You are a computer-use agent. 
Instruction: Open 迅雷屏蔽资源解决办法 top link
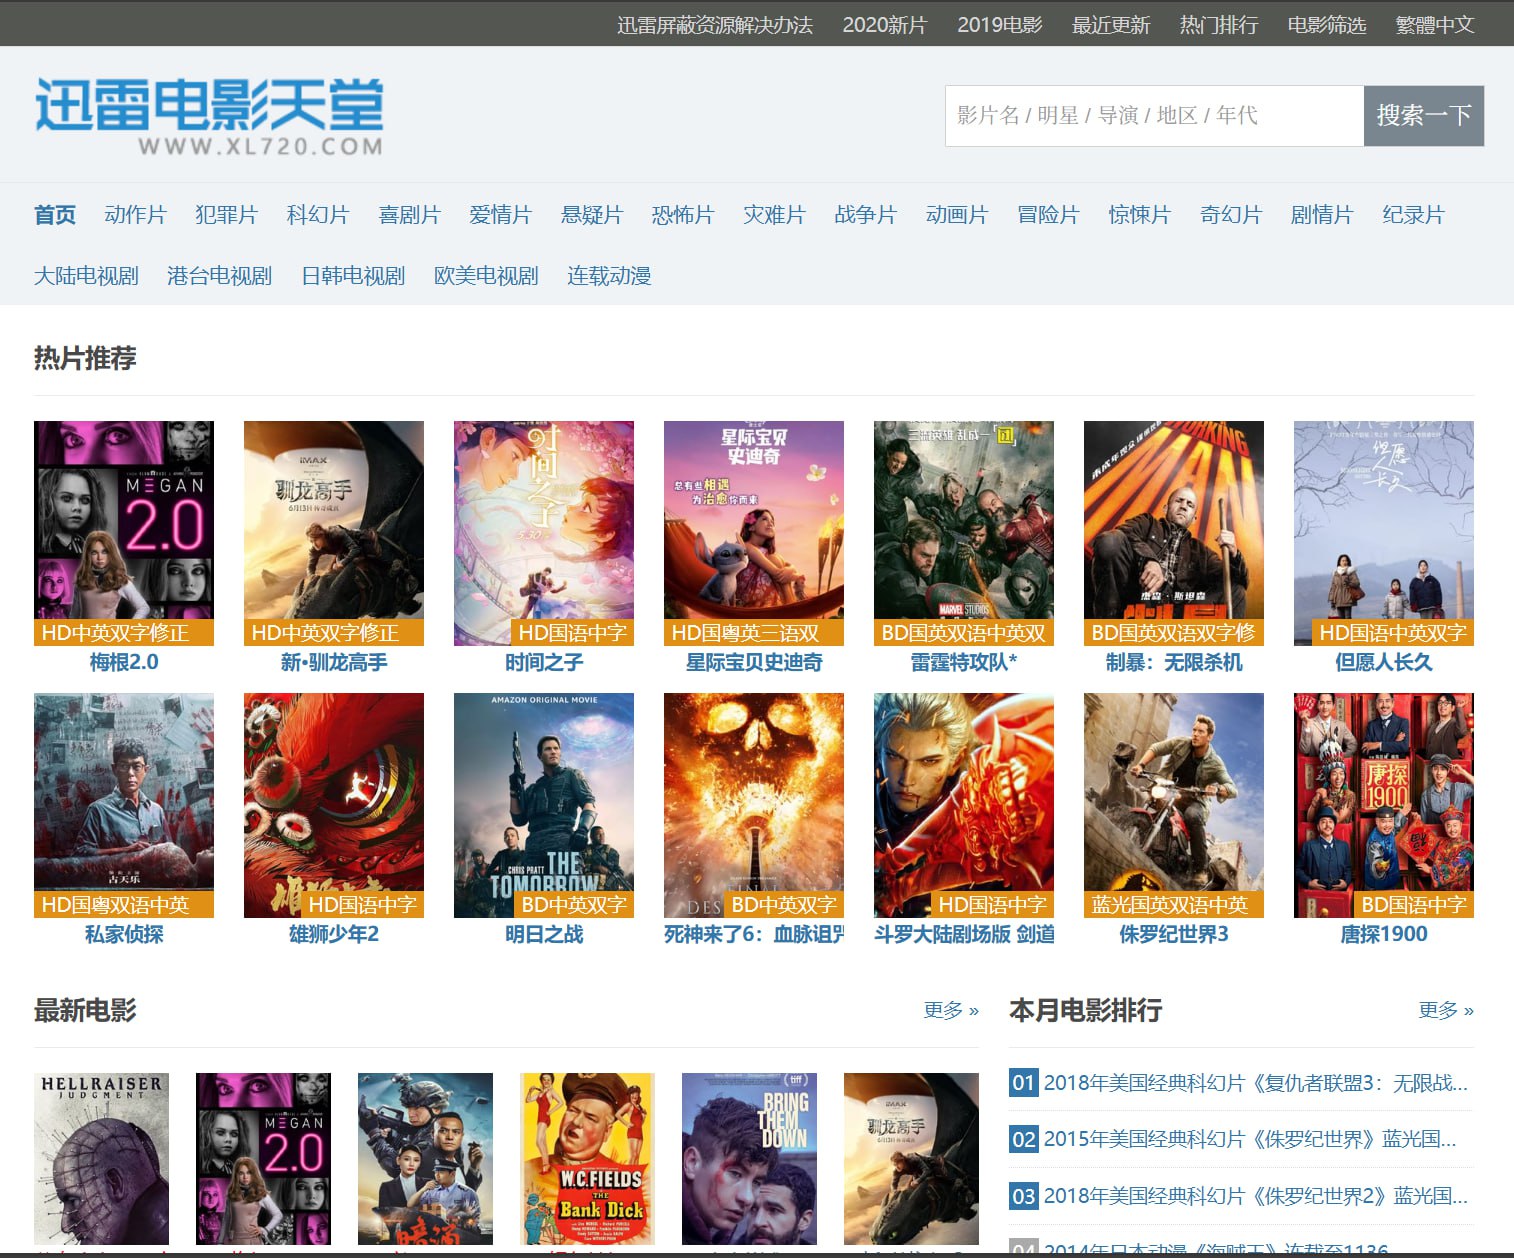[715, 25]
